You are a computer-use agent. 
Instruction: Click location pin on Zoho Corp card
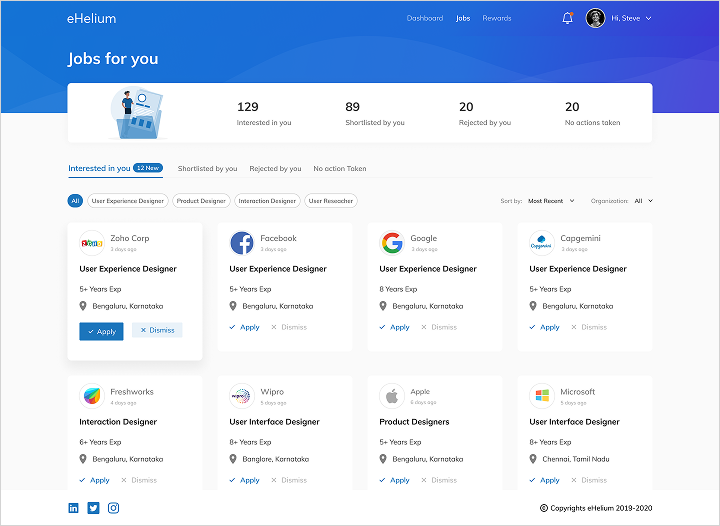click(x=83, y=306)
